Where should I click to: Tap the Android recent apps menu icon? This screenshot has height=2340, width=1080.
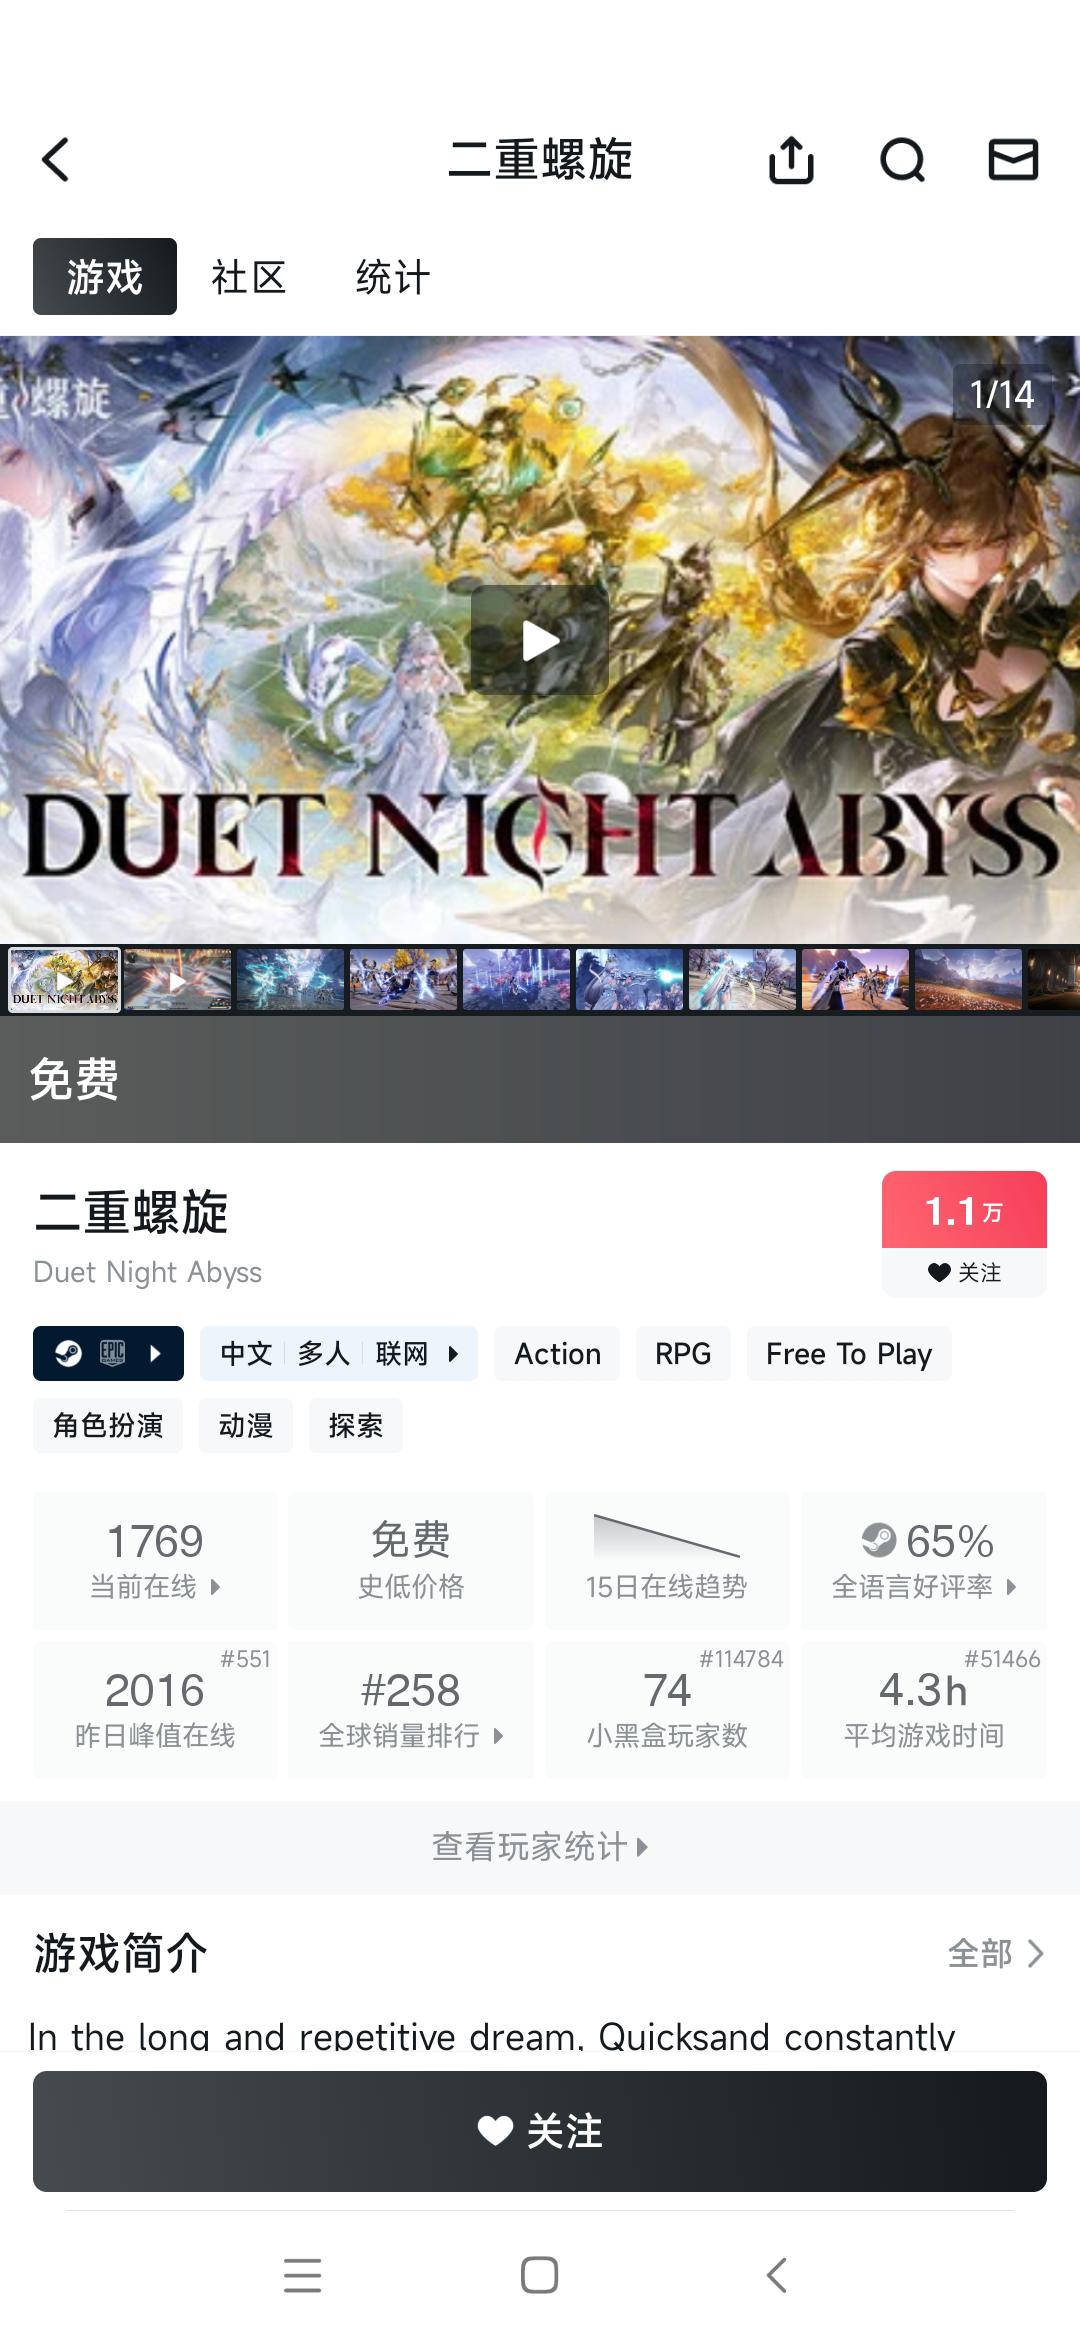pos(302,2275)
